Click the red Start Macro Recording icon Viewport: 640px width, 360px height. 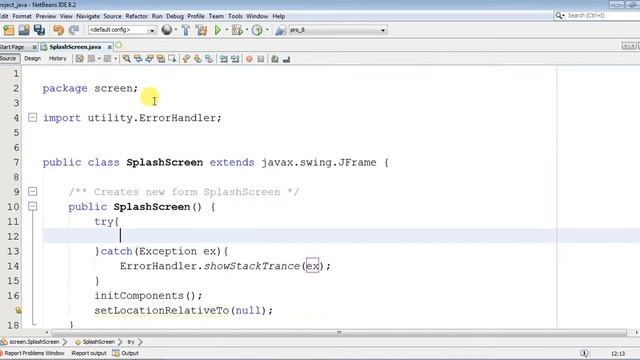[249, 59]
